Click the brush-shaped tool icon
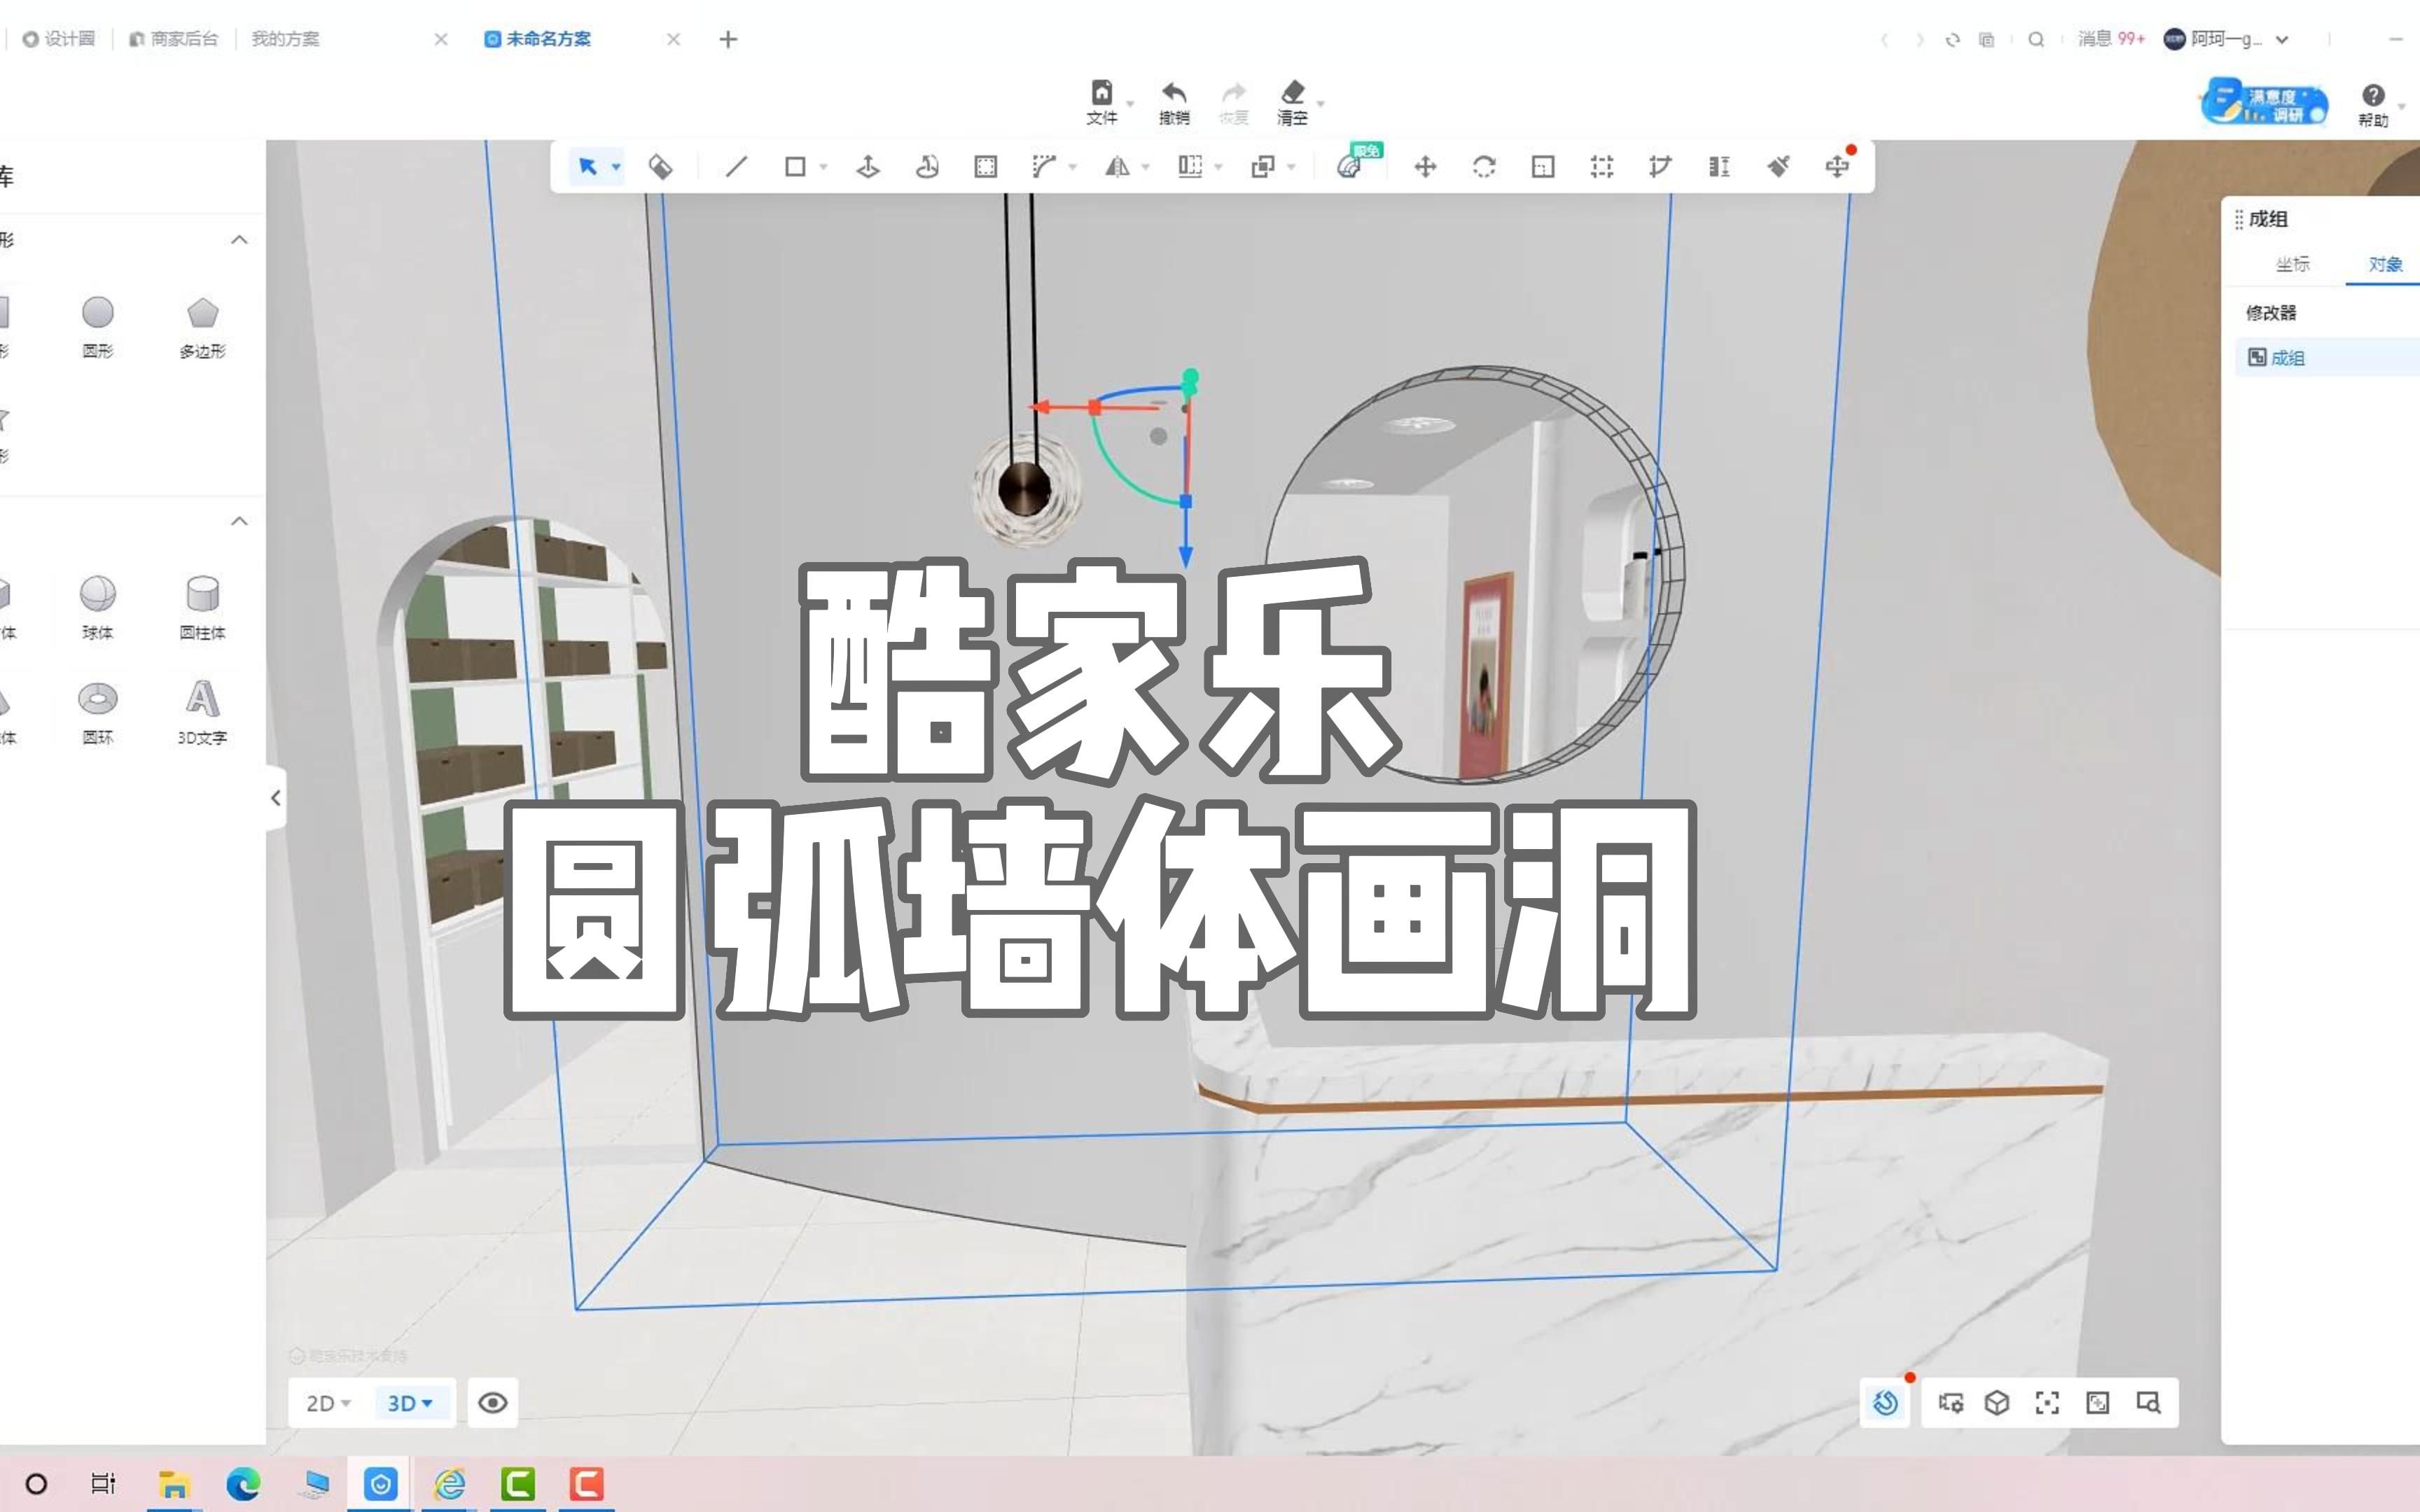 tap(1778, 166)
